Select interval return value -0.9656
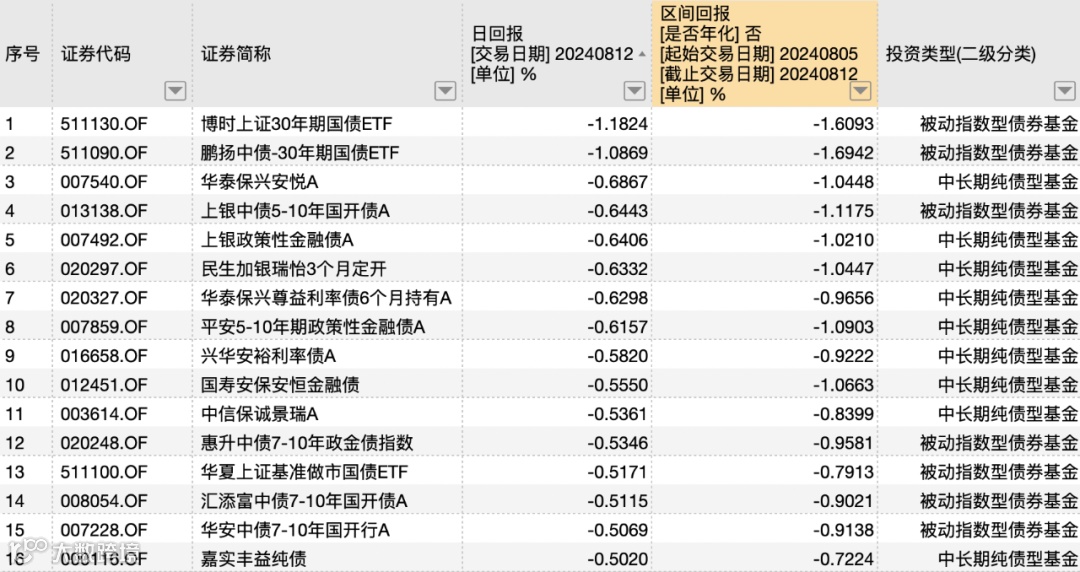Image resolution: width=1080 pixels, height=572 pixels. pos(843,298)
